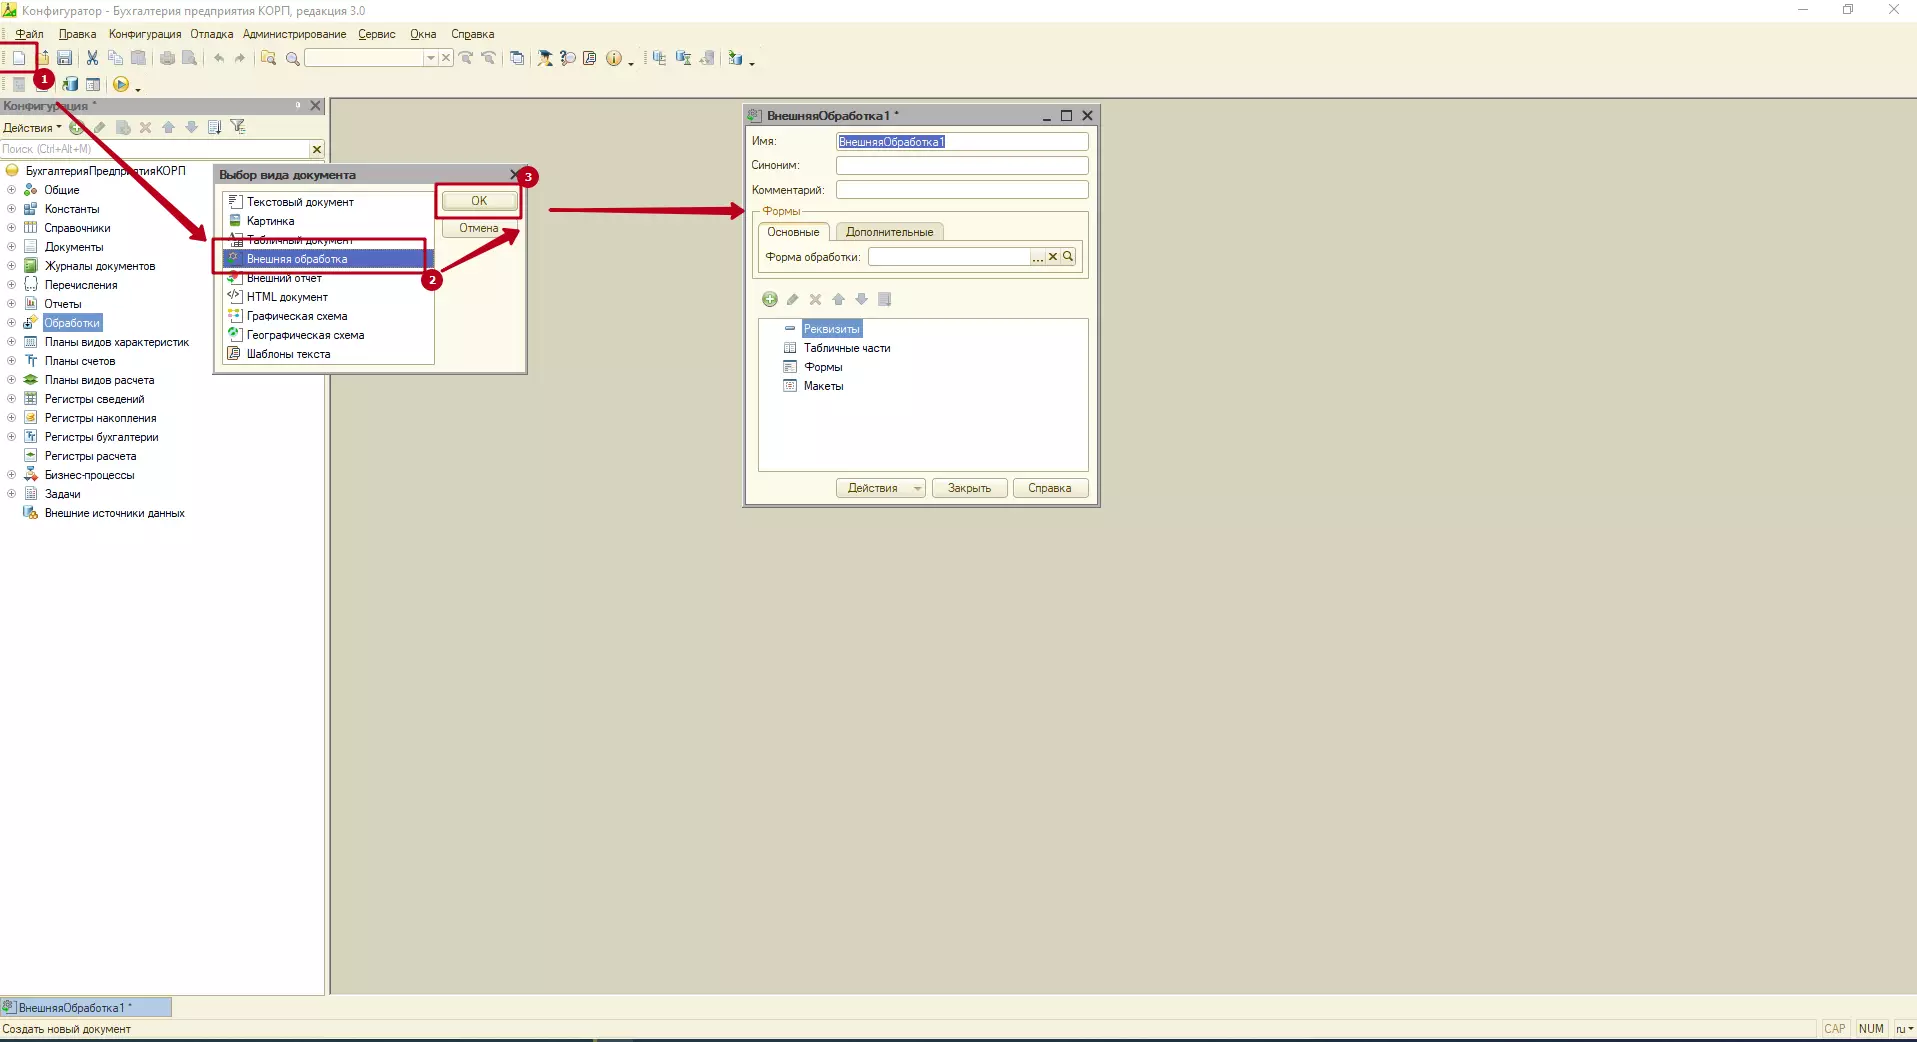Click the yellow Info icon in the toolbar
This screenshot has width=1917, height=1042.
[x=614, y=58]
